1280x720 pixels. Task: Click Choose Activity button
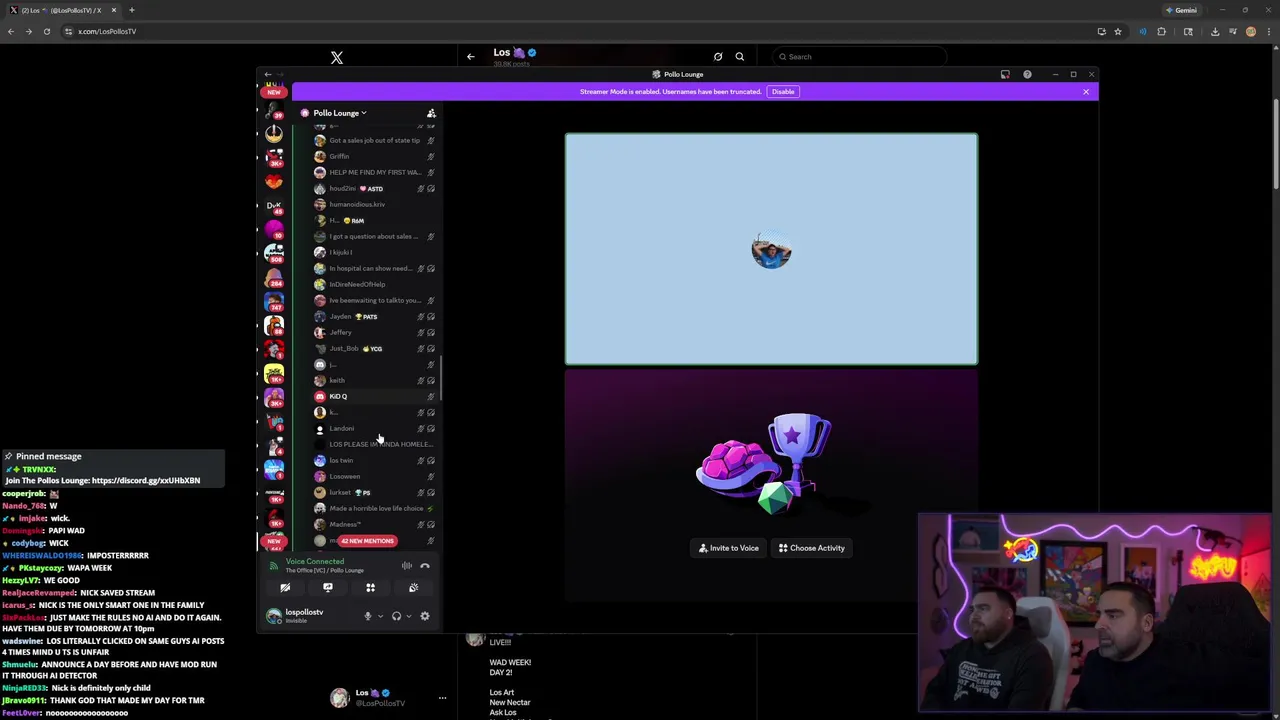coord(812,548)
